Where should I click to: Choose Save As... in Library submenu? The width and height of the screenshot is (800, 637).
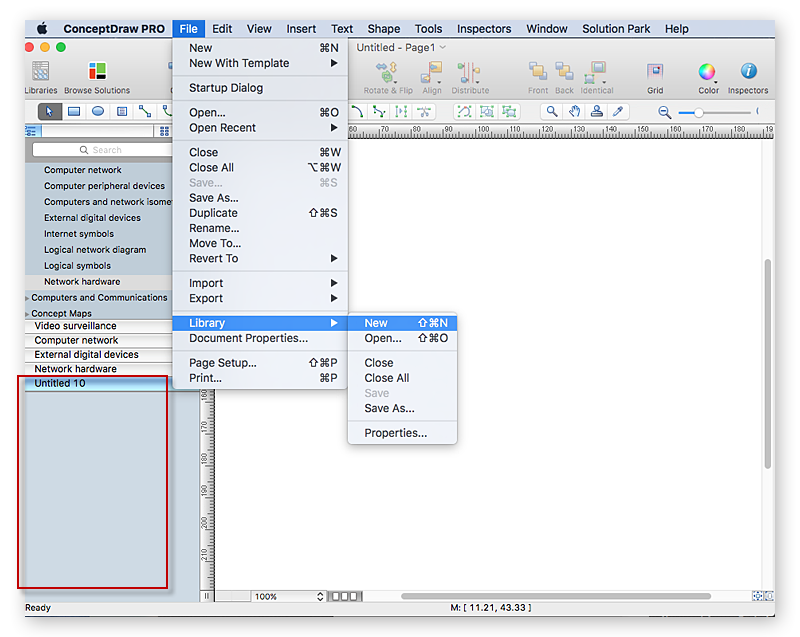403,408
